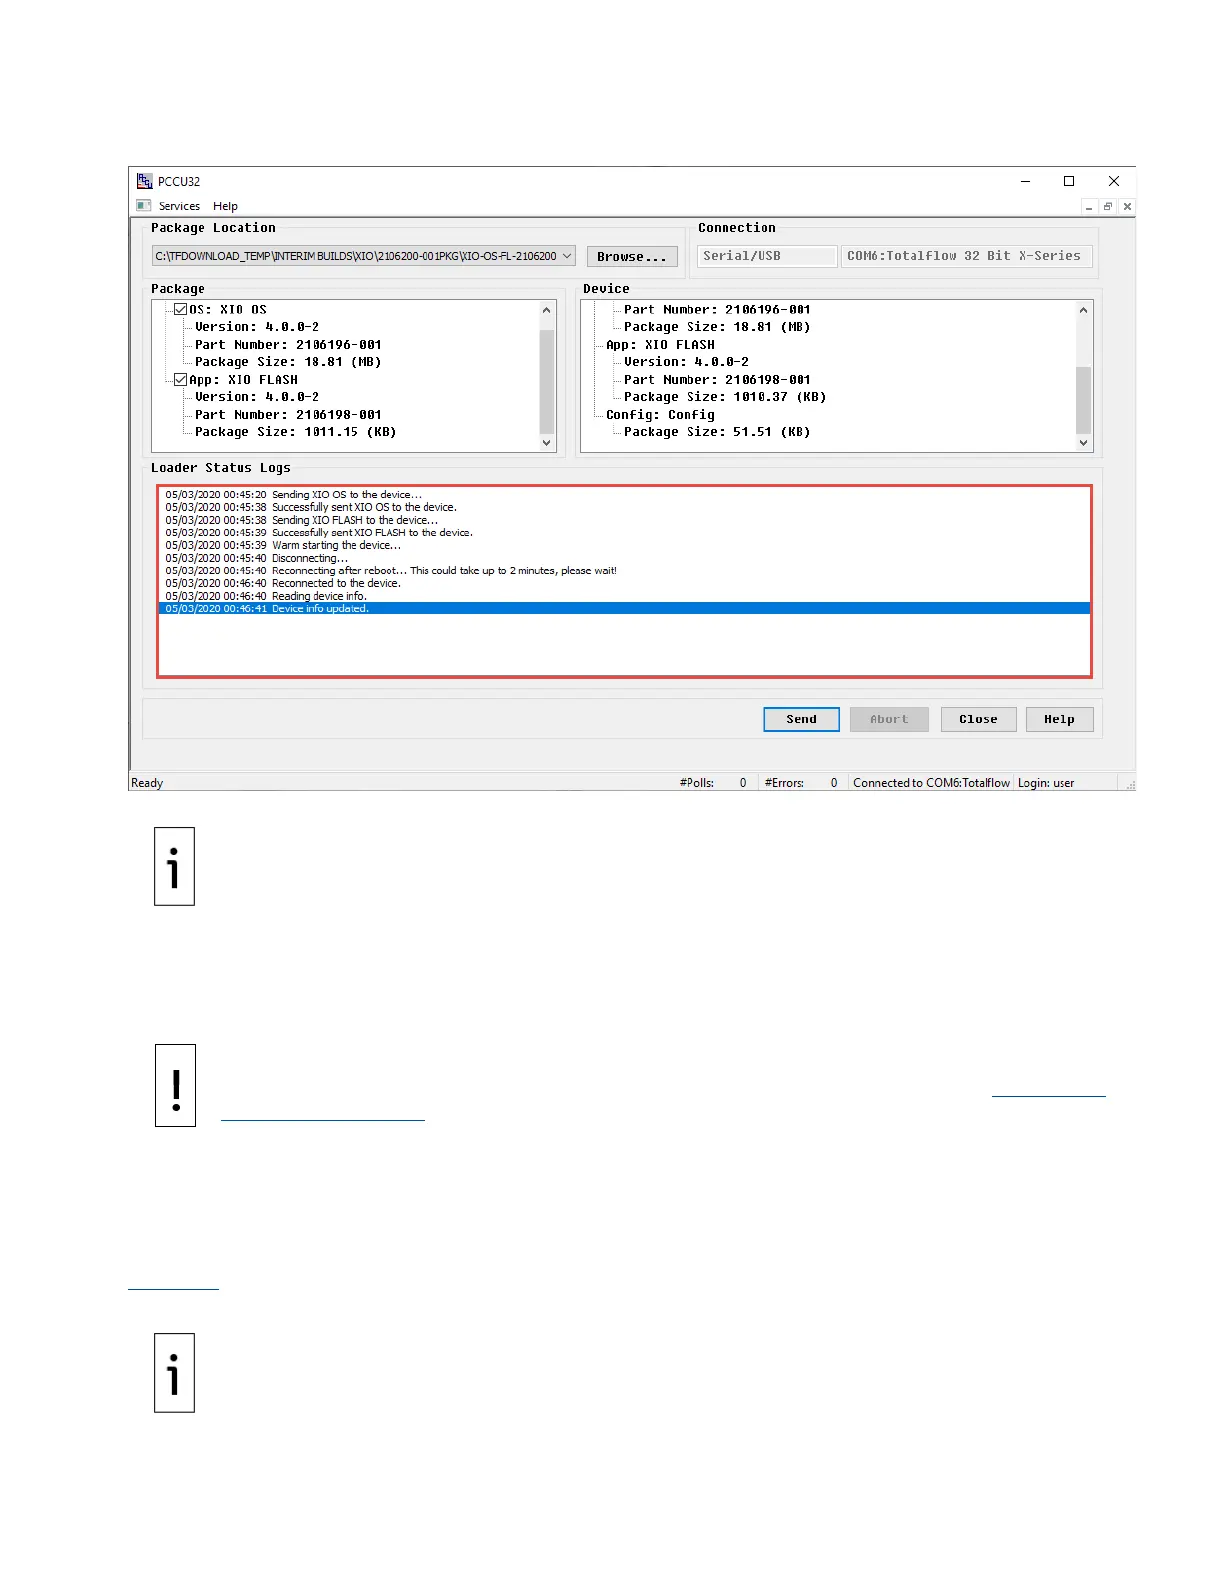Select package row Part Number: 2106198-001

tap(288, 415)
